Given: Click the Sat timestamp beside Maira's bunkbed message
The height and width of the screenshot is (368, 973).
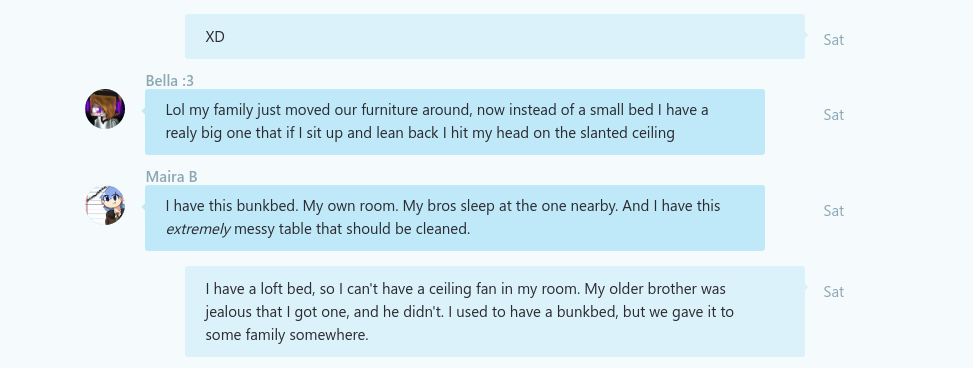Looking at the screenshot, I should pos(833,211).
